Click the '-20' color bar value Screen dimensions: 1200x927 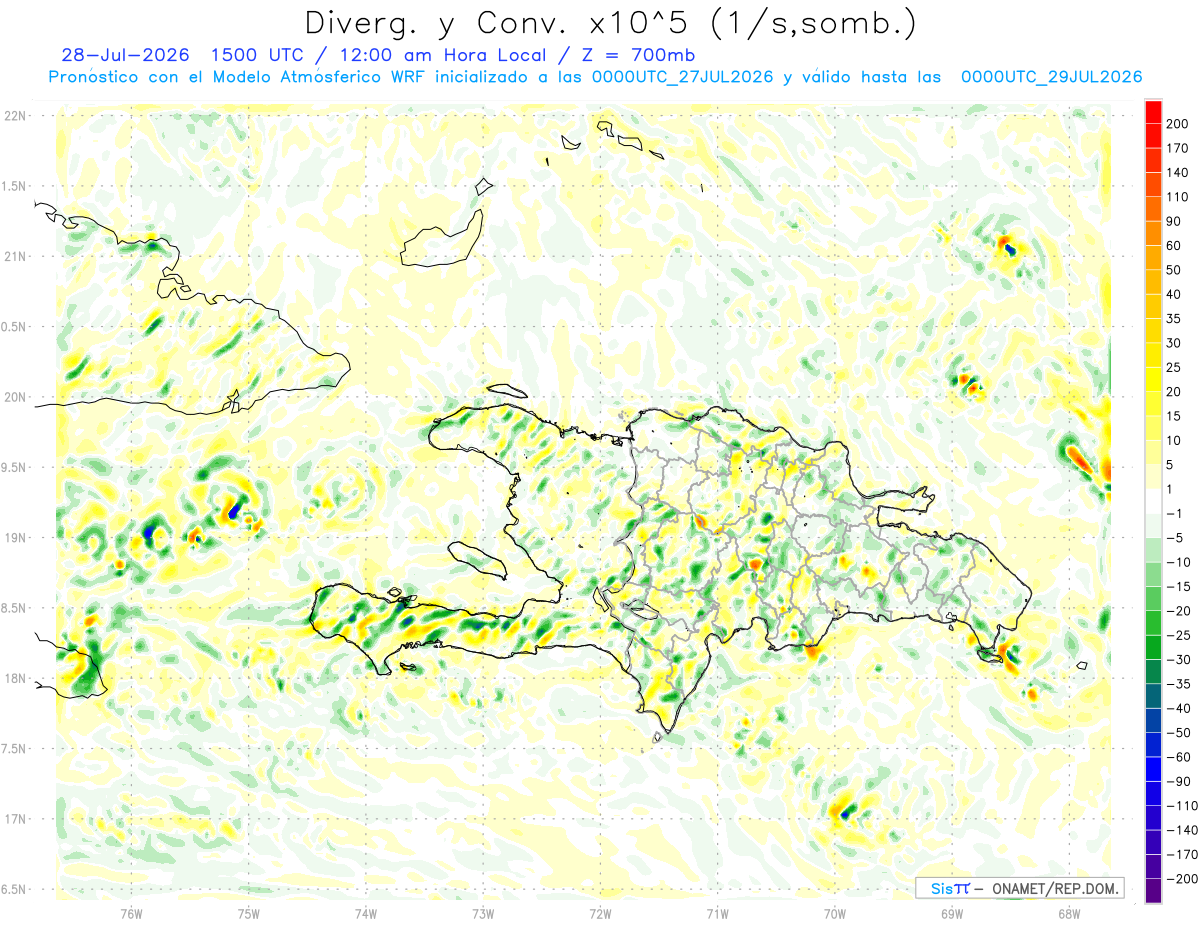point(1181,611)
